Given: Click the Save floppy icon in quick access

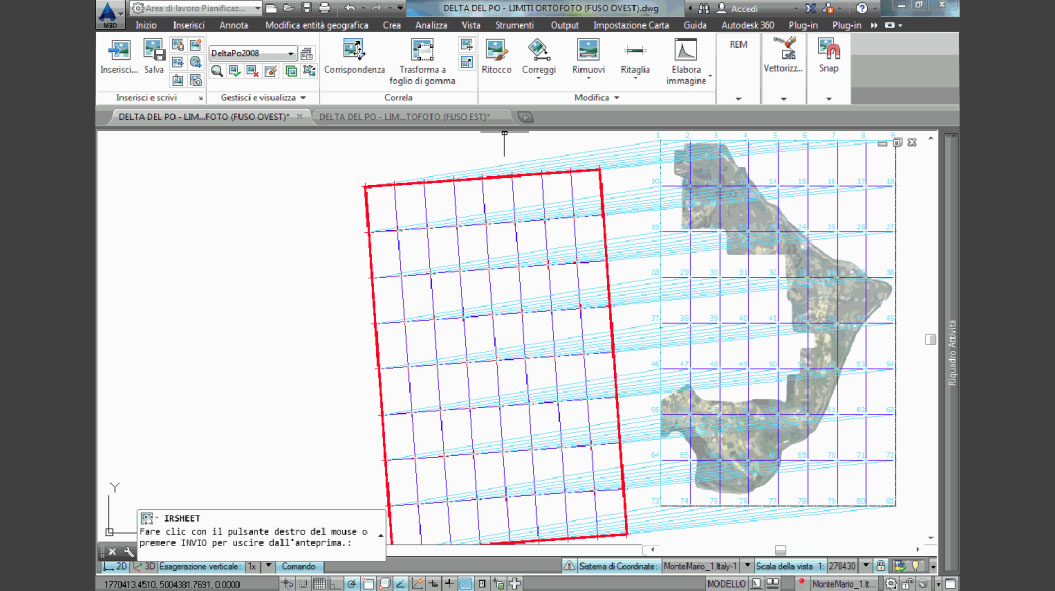Looking at the screenshot, I should (x=306, y=8).
